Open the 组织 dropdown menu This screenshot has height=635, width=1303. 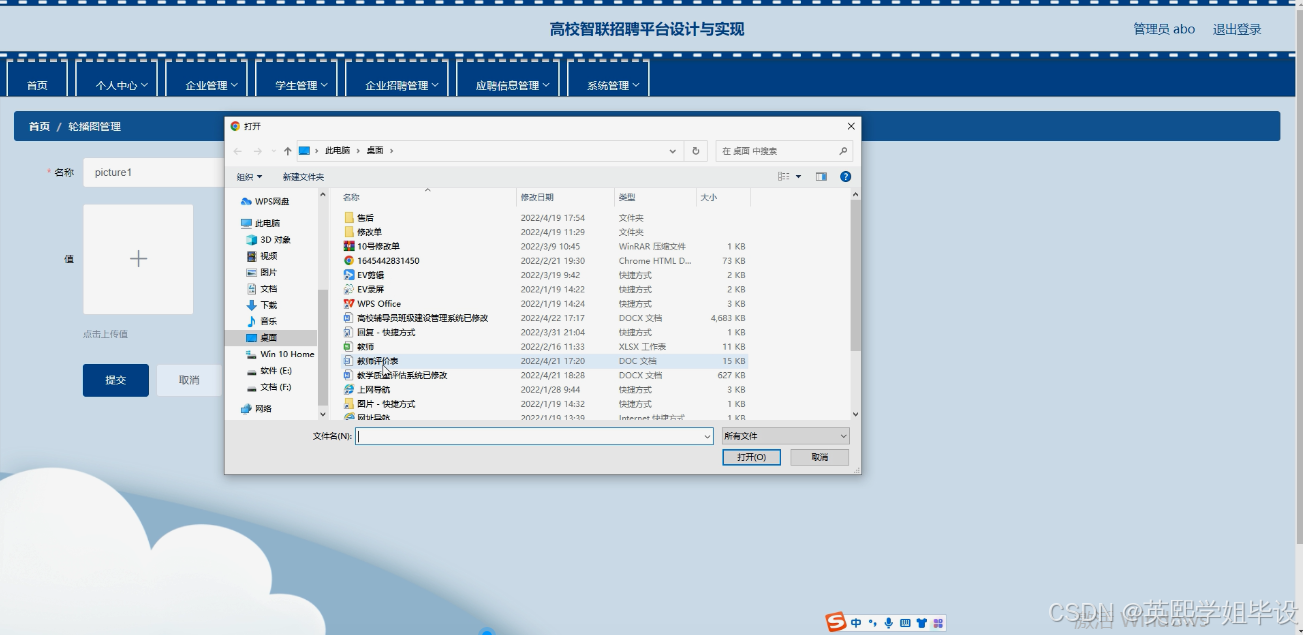coord(249,177)
